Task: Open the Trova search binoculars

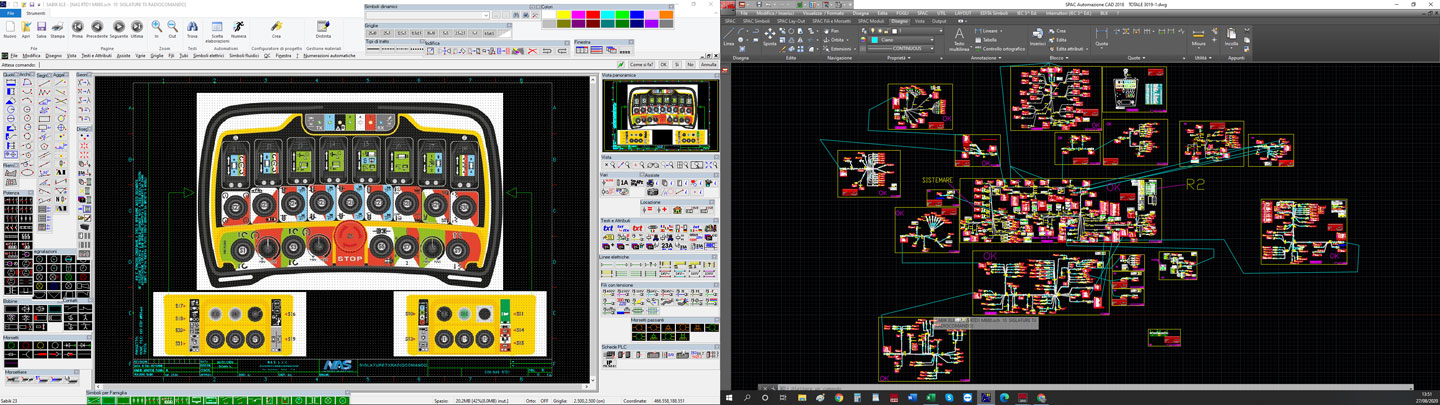Action: [192, 28]
